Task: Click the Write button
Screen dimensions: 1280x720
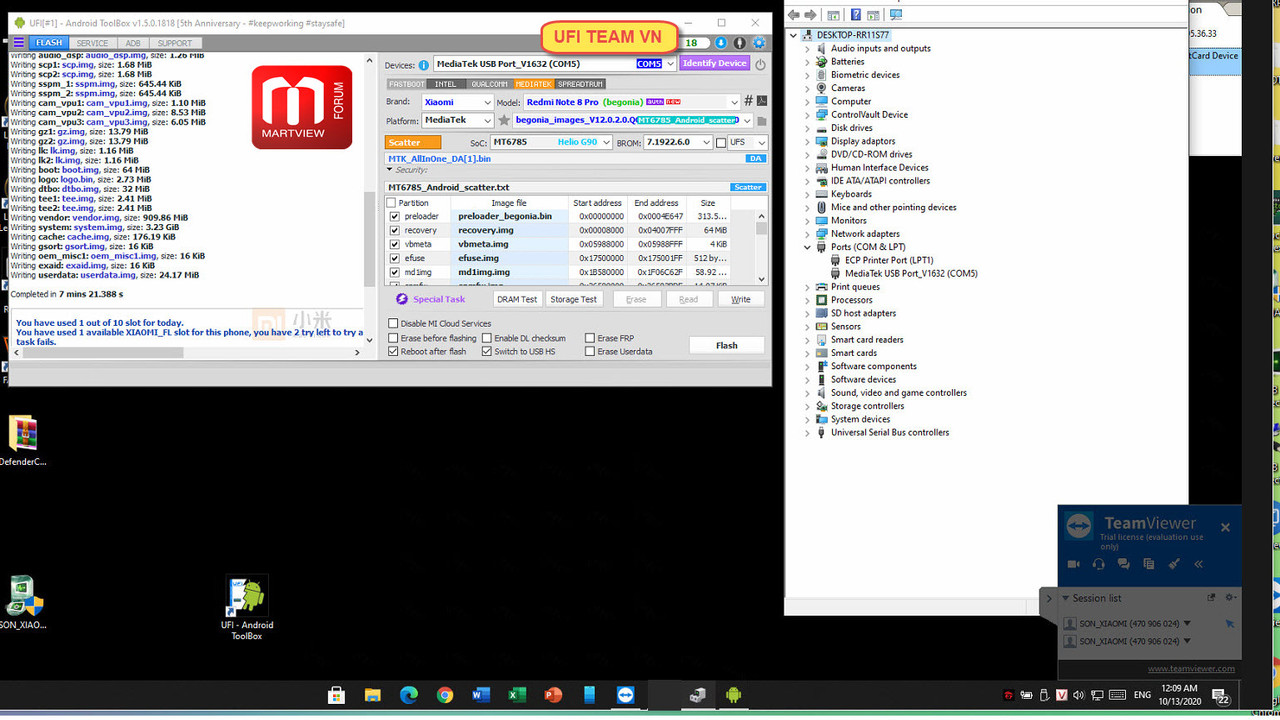Action: tap(741, 299)
